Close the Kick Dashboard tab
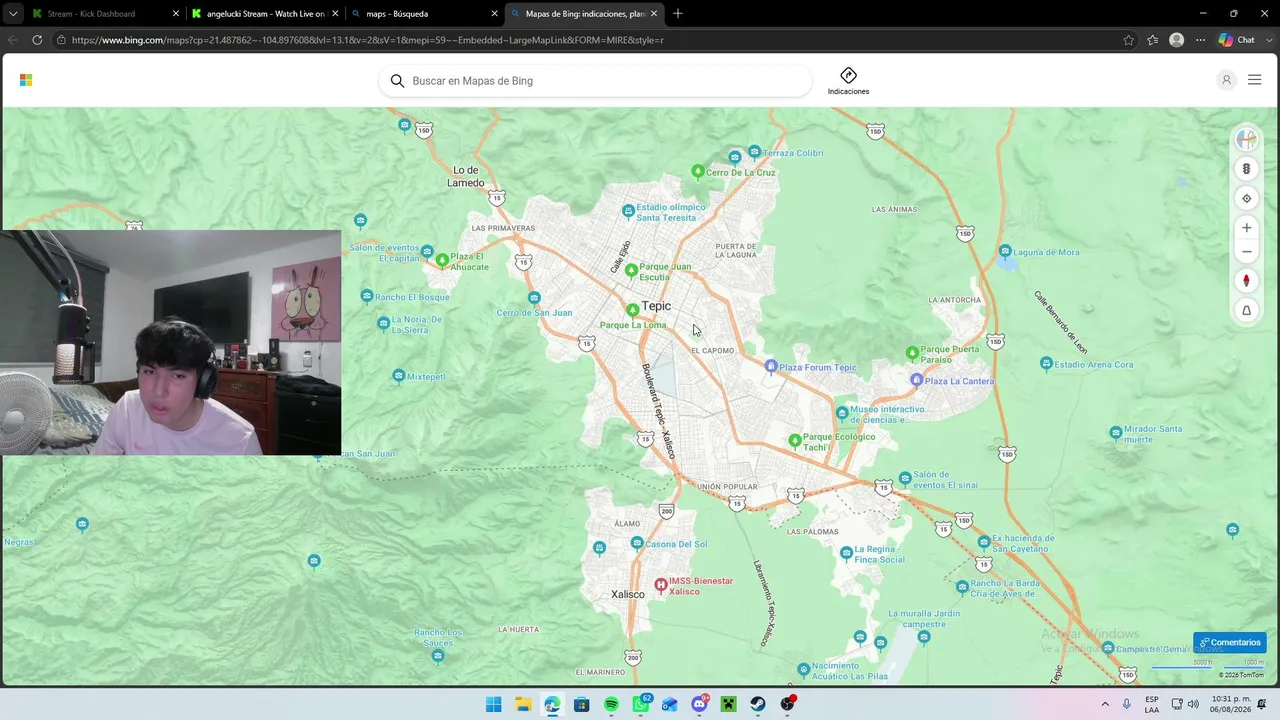Viewport: 1280px width, 720px height. click(x=176, y=14)
